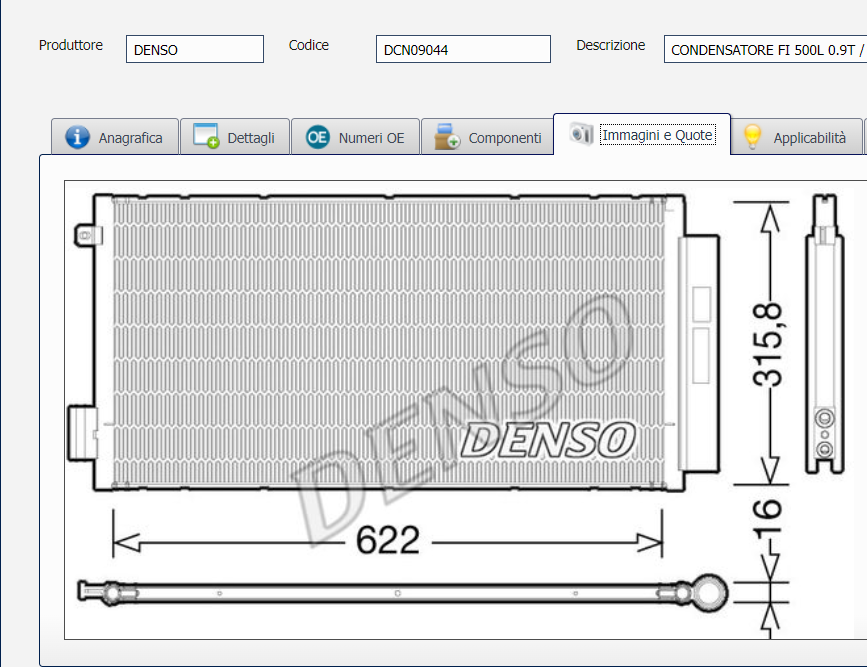Click the light bulb icon on Applicabilità tab
The width and height of the screenshot is (867, 667).
753,137
